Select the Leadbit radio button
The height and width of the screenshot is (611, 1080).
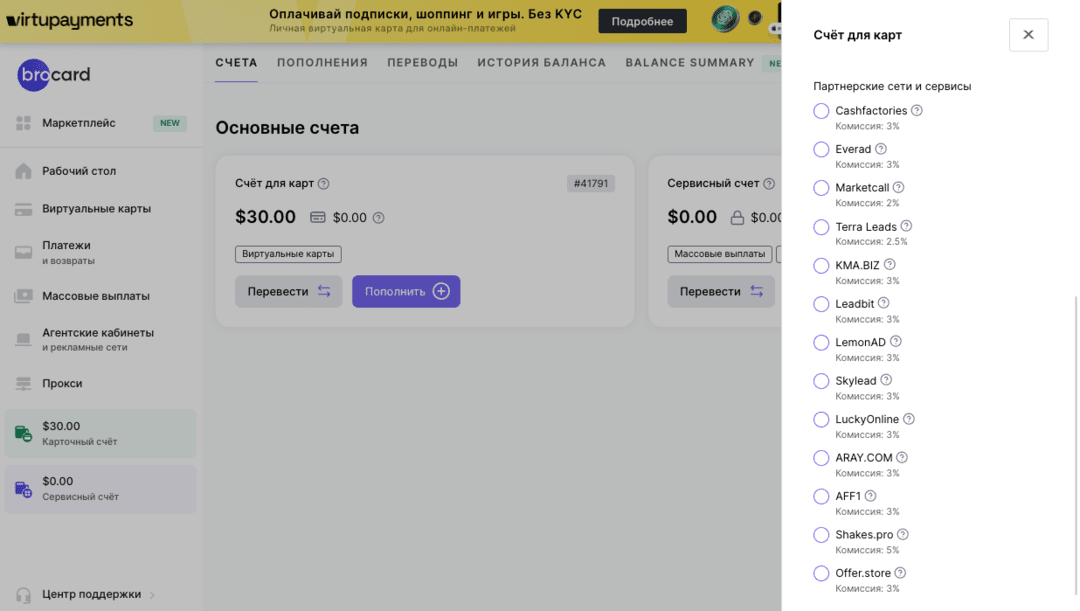821,304
